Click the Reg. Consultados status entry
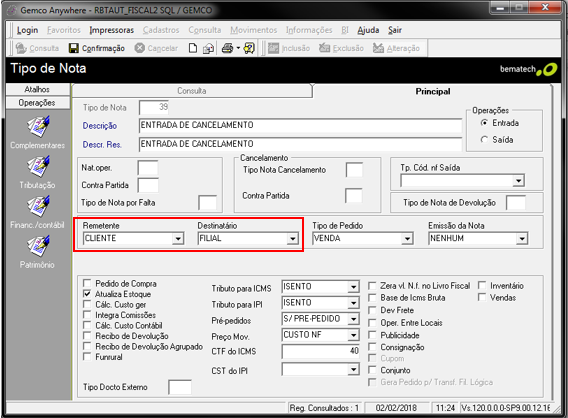The width and height of the screenshot is (568, 418). (324, 408)
